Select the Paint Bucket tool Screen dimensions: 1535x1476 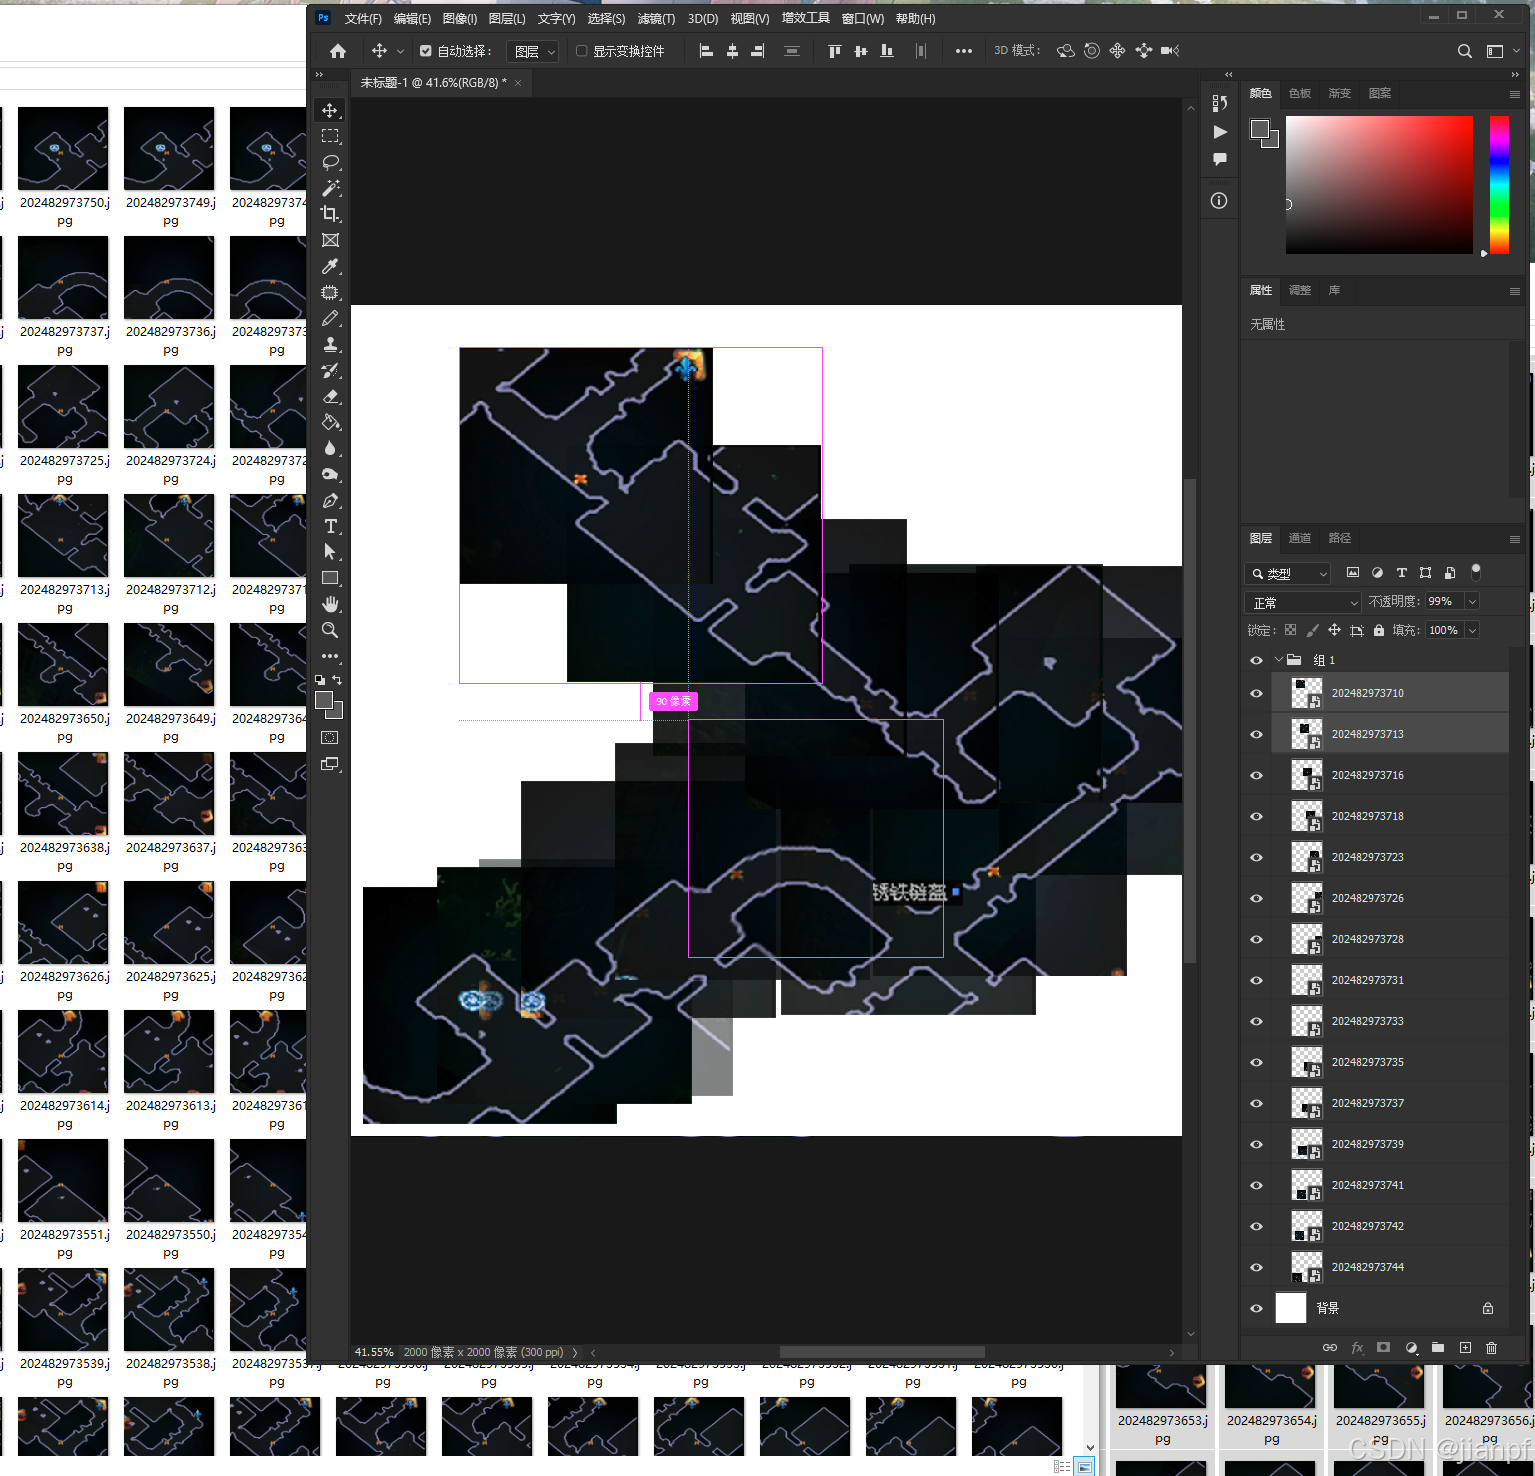coord(330,422)
